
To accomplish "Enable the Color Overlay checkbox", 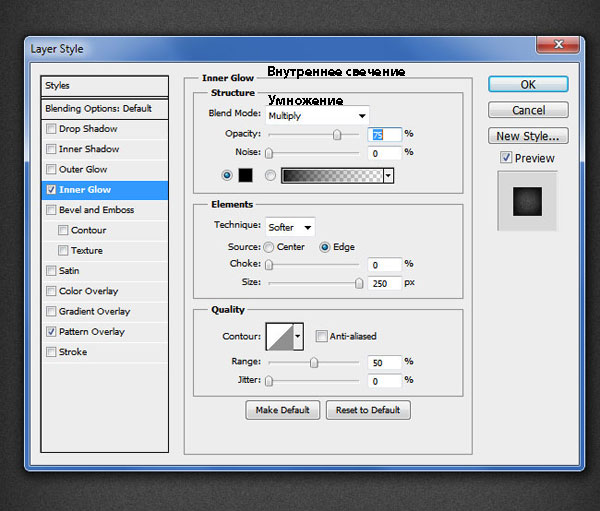I will click(x=51, y=291).
